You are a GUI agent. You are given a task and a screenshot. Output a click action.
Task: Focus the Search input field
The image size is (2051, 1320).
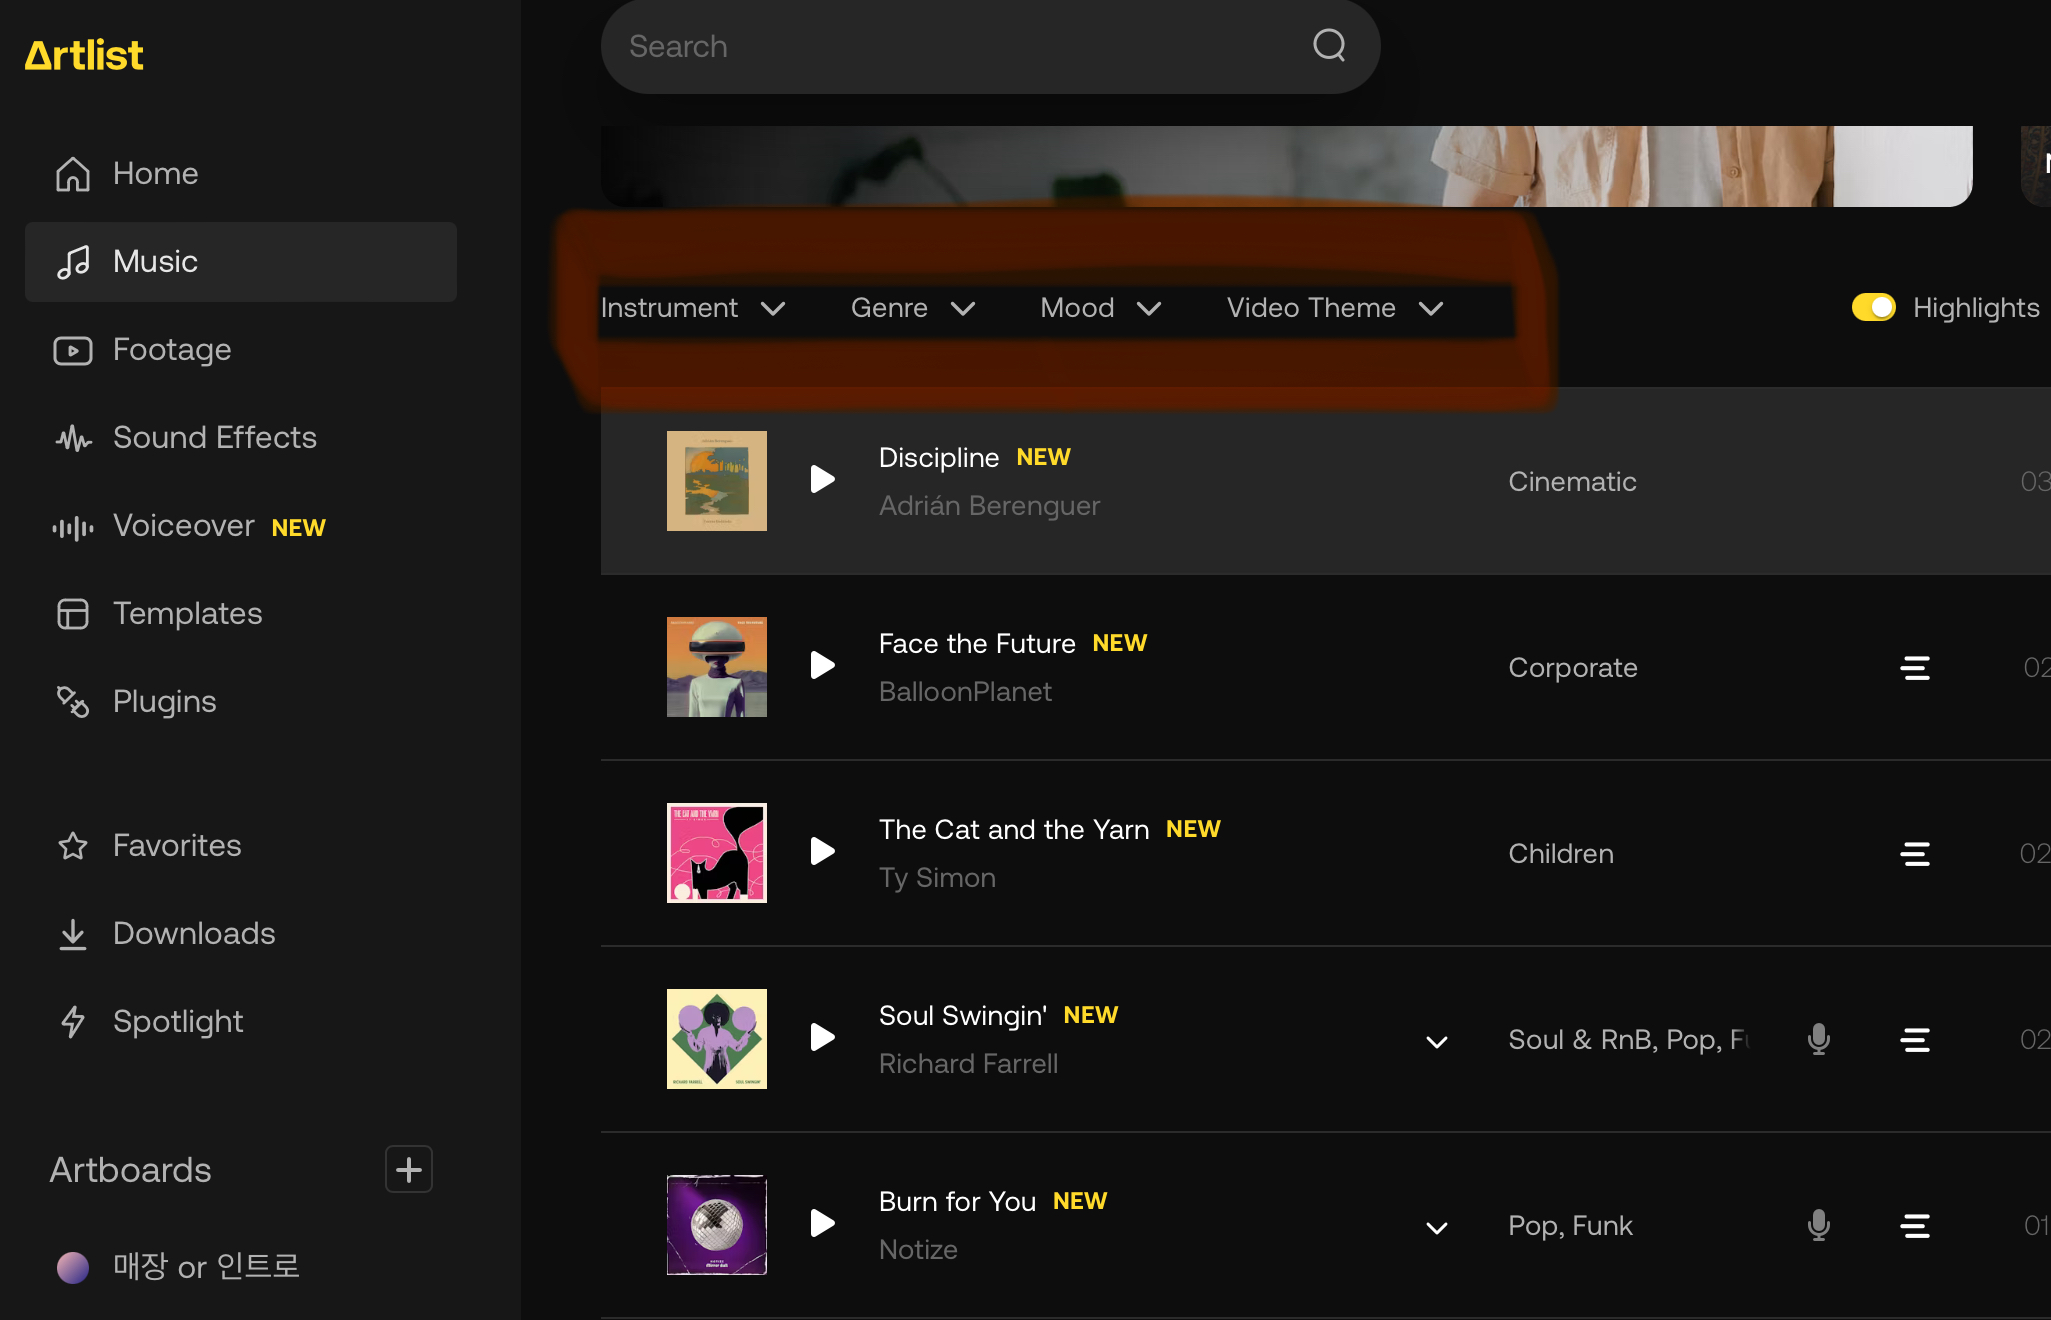[x=990, y=46]
